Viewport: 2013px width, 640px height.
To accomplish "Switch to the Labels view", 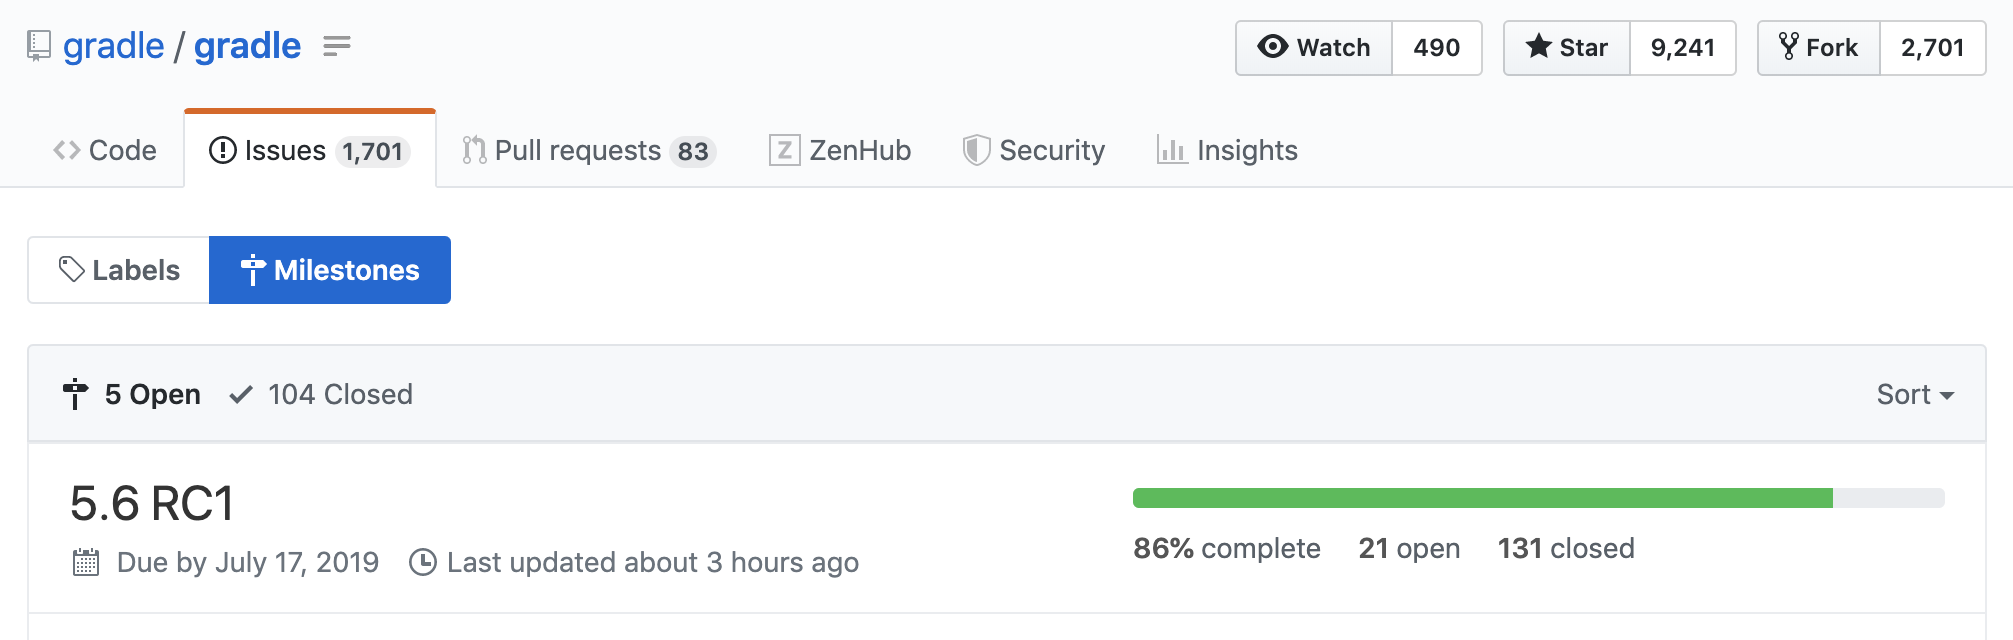I will pos(117,269).
